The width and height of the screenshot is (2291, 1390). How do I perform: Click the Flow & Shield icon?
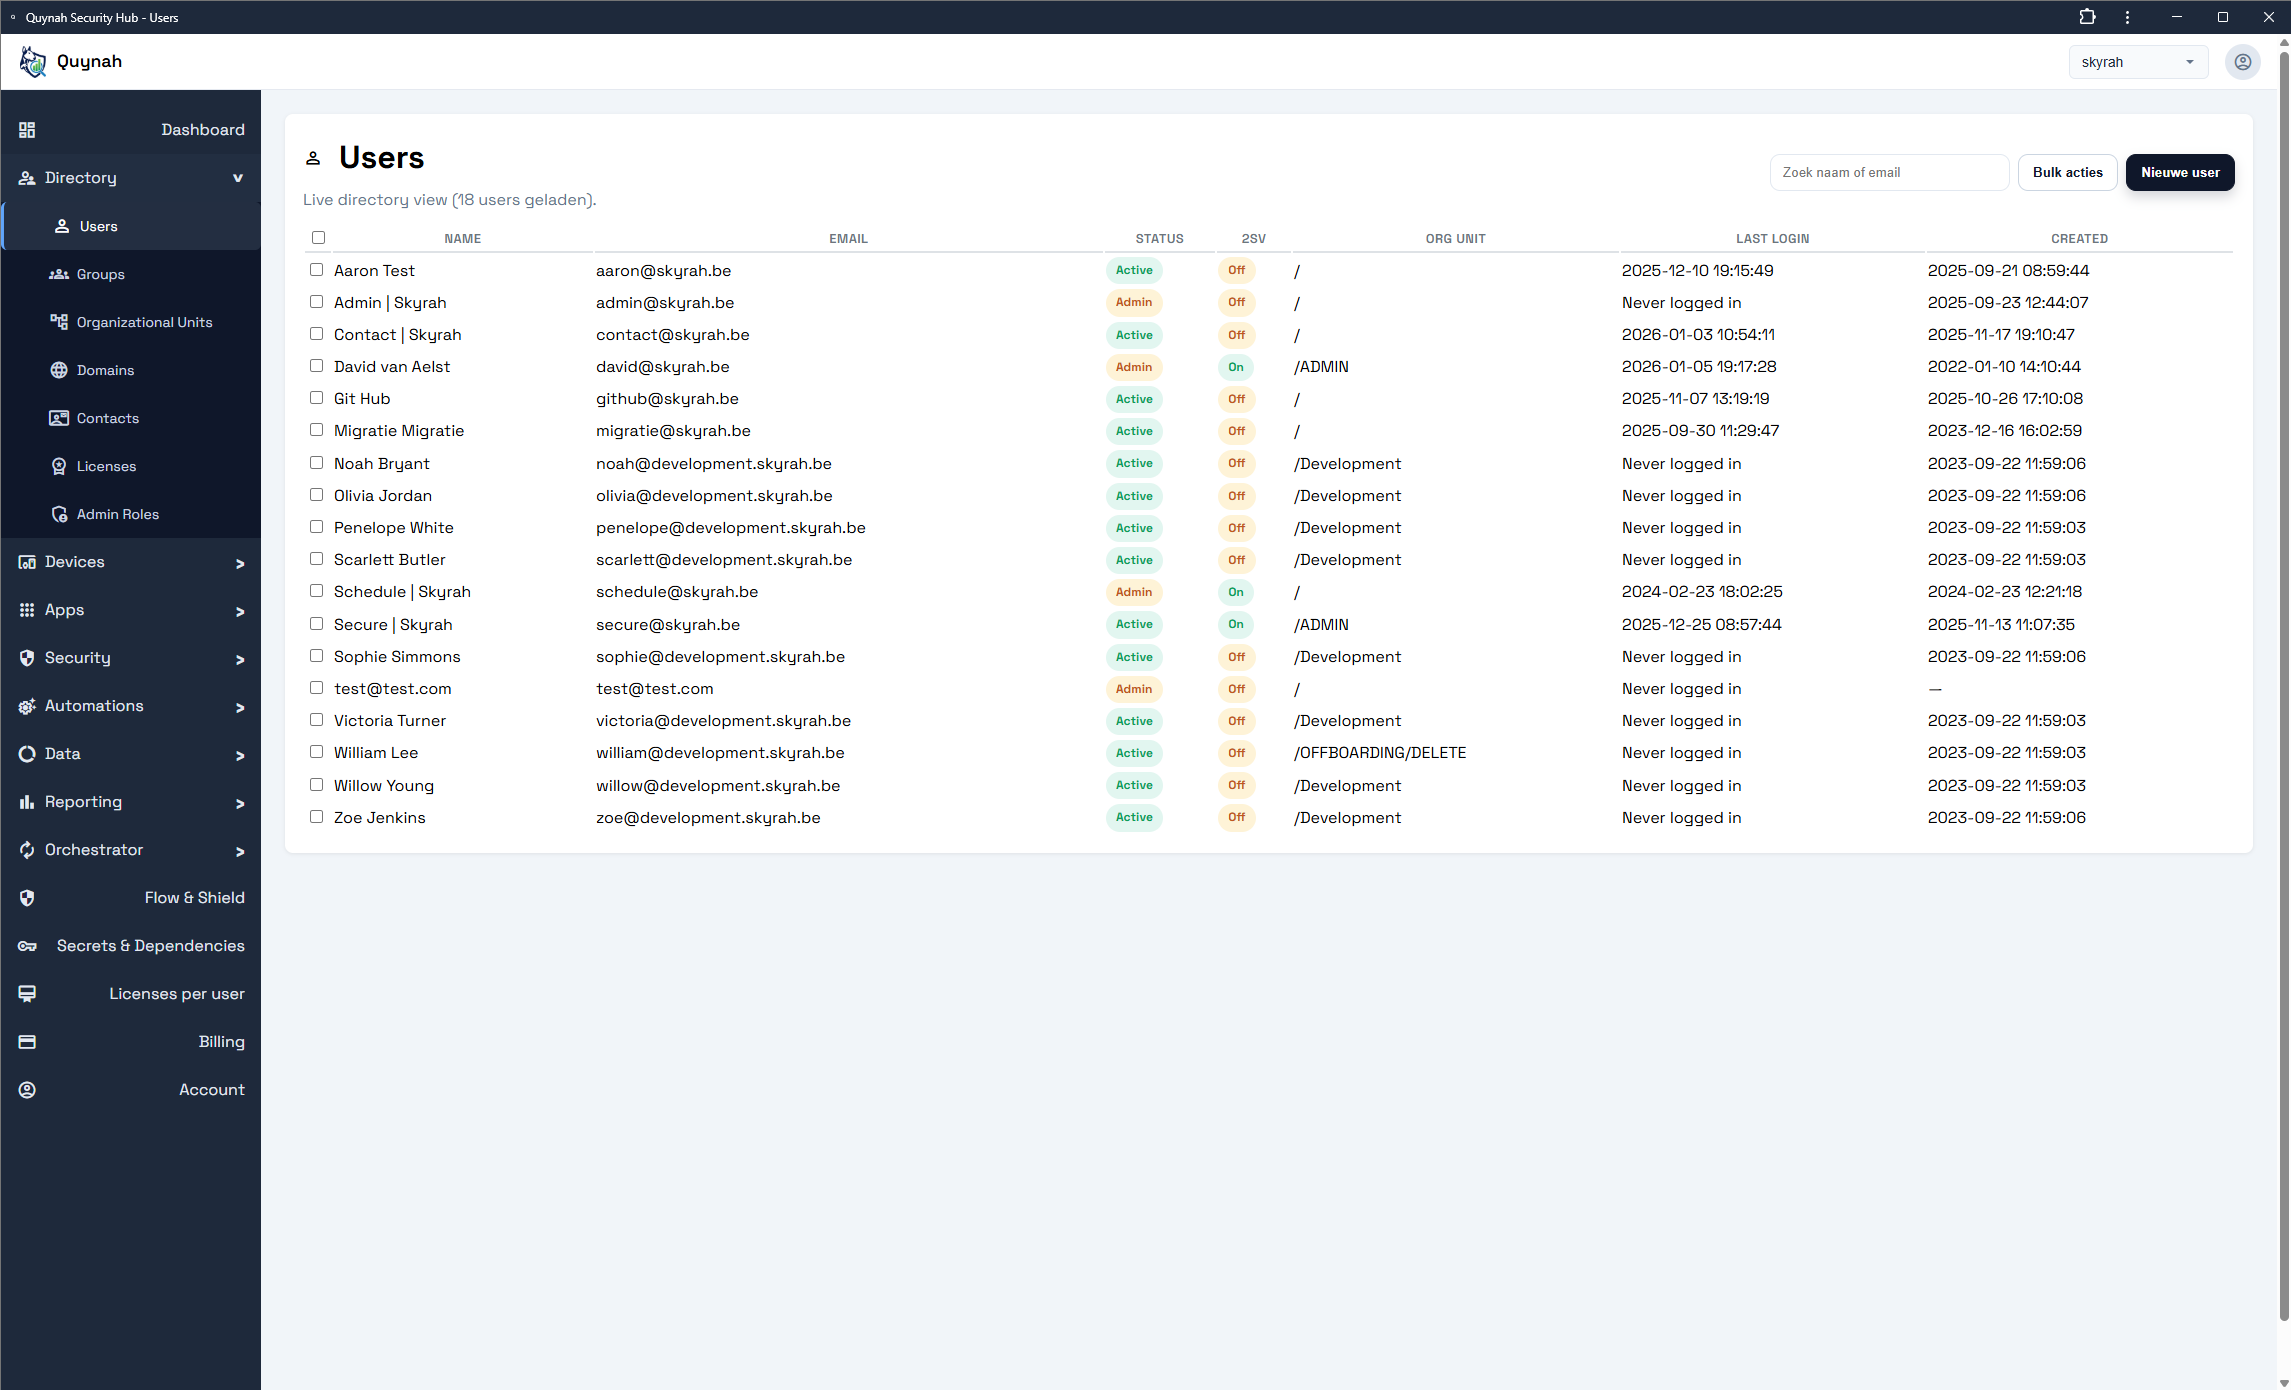click(x=27, y=898)
